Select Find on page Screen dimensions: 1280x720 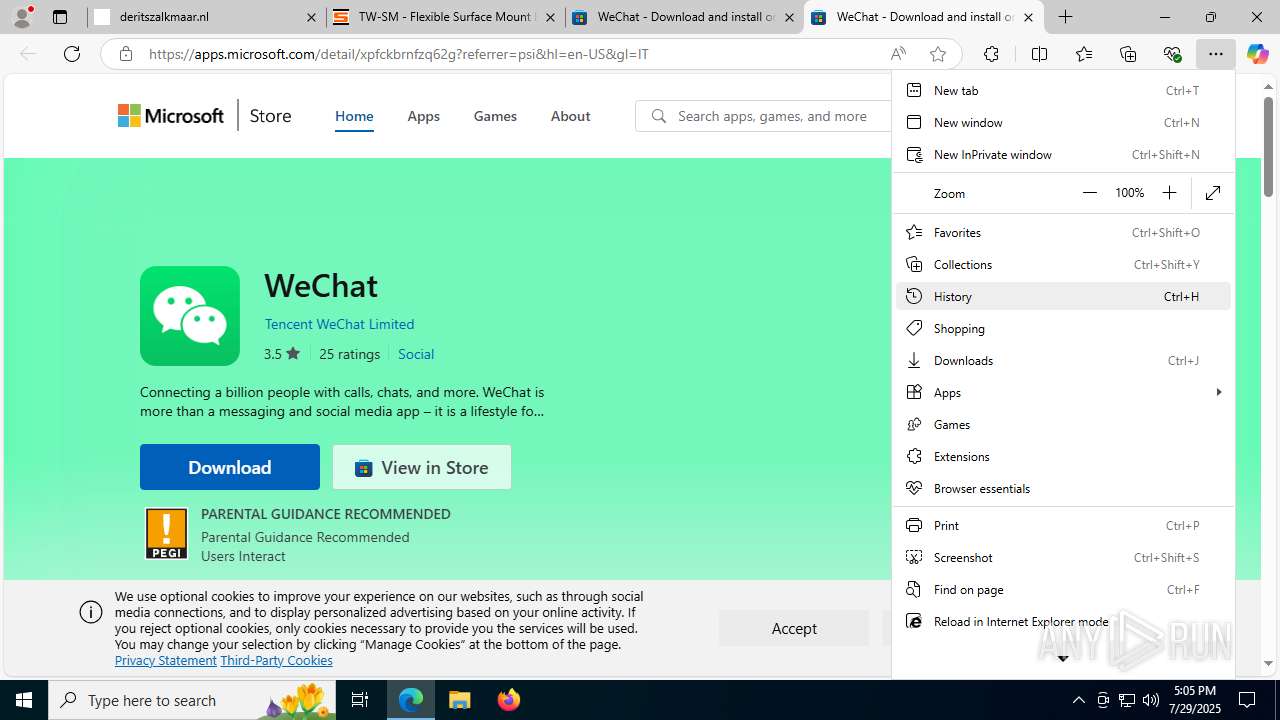coord(1063,589)
